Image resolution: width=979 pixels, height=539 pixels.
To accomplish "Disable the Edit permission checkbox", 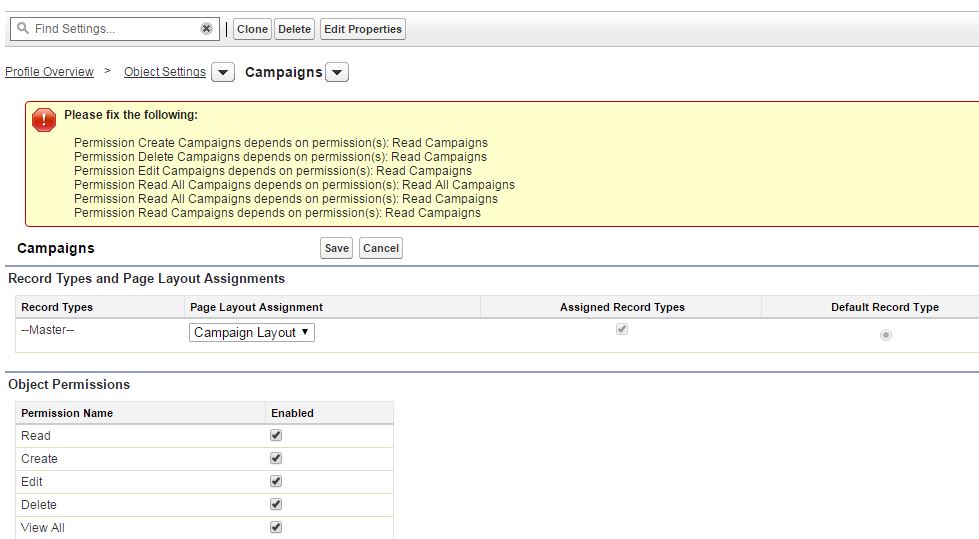I will 276,481.
